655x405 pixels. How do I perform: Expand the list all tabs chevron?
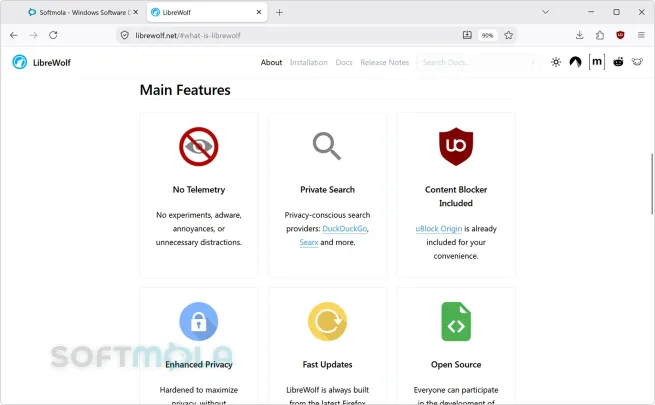[x=546, y=12]
